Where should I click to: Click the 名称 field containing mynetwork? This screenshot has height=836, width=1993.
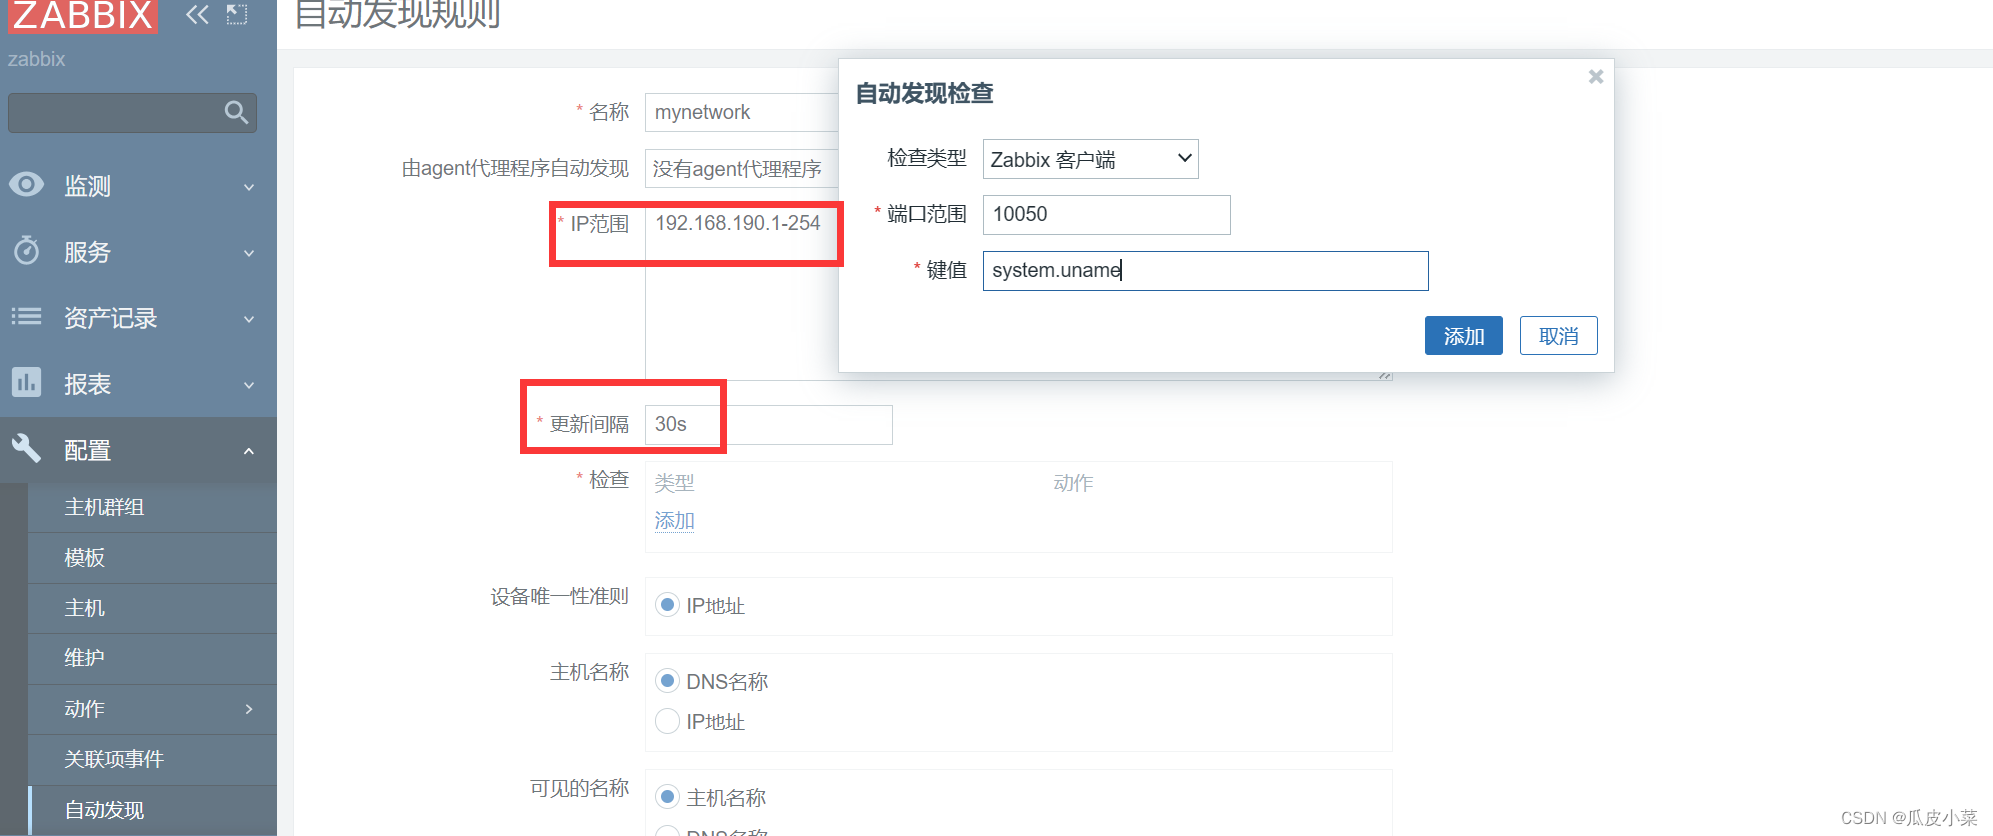[742, 112]
